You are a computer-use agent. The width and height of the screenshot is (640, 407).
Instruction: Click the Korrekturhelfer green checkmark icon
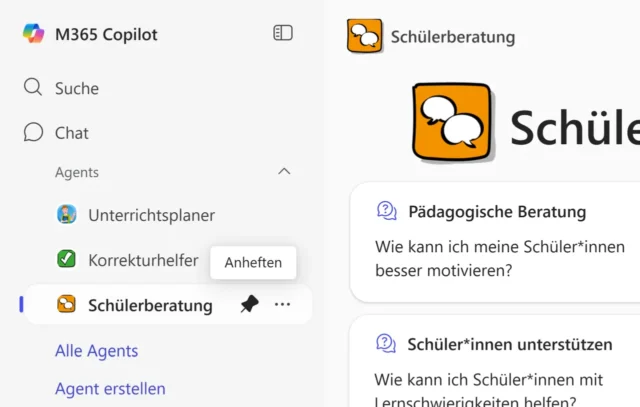tap(67, 259)
